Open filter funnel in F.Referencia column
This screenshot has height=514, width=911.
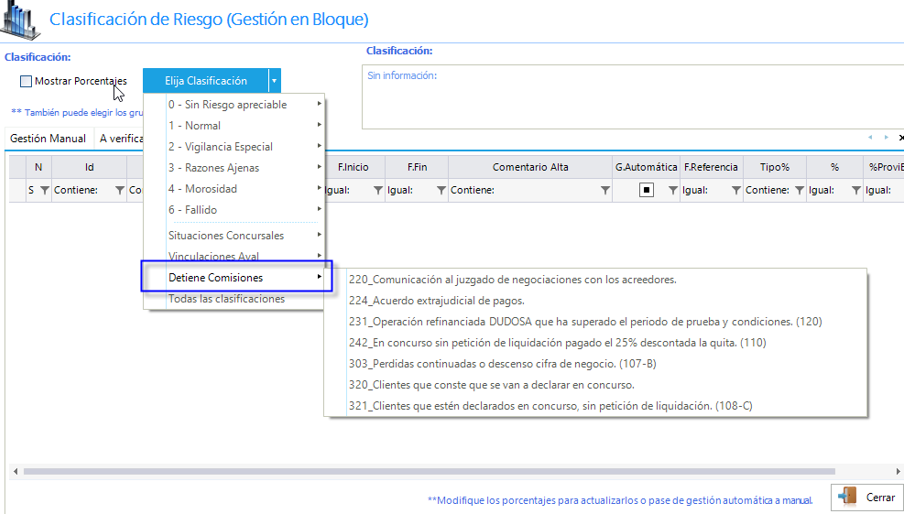[736, 190]
